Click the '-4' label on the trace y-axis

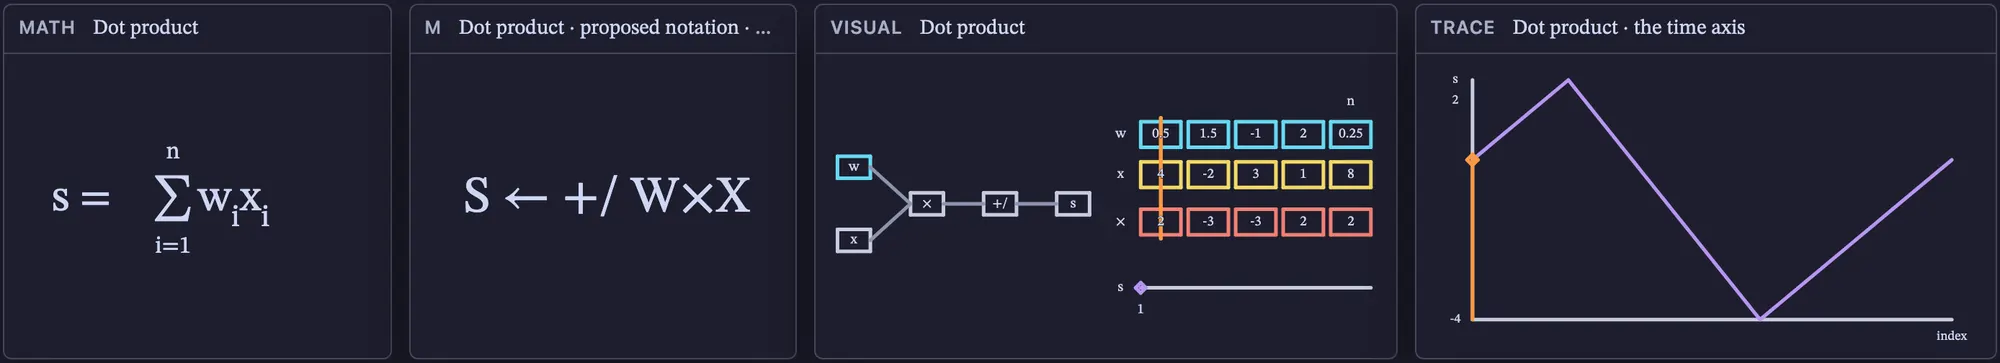click(1455, 319)
